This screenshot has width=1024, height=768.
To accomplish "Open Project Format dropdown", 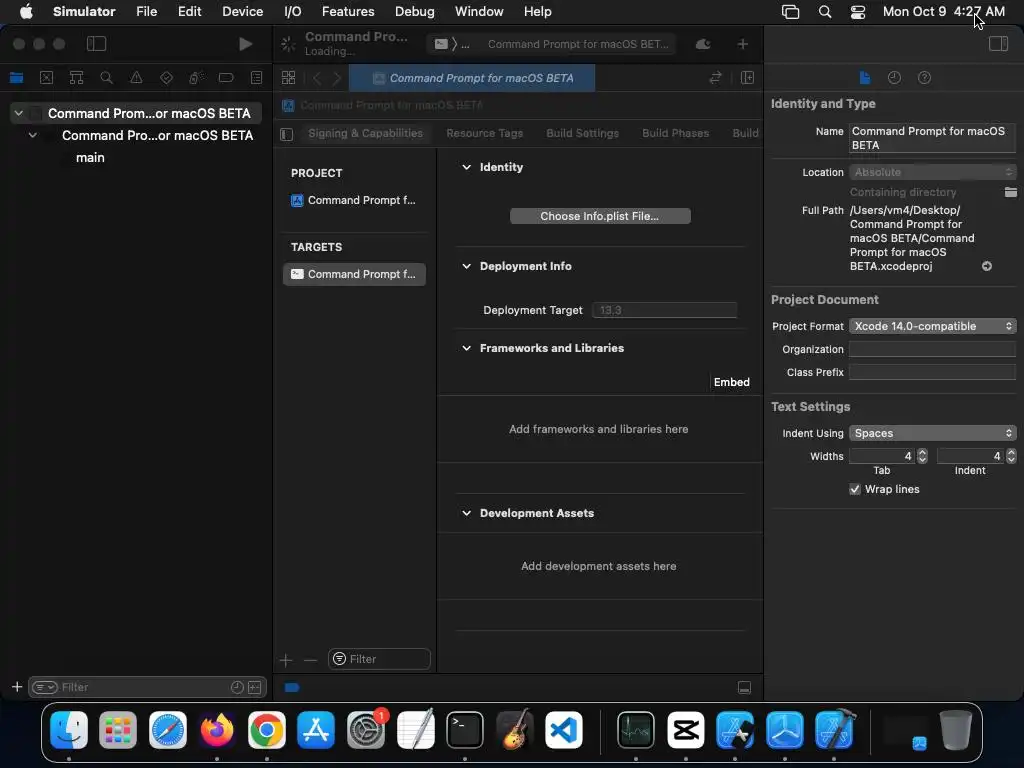I will tap(932, 326).
